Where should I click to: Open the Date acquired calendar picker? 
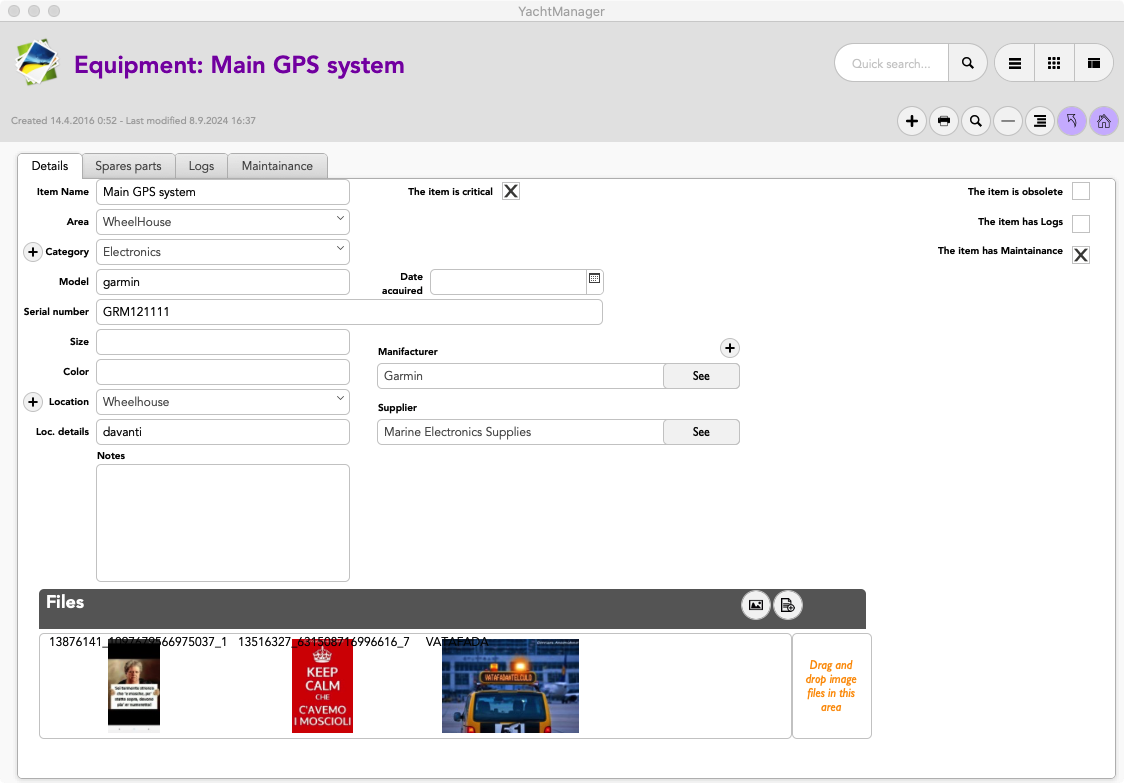click(594, 281)
